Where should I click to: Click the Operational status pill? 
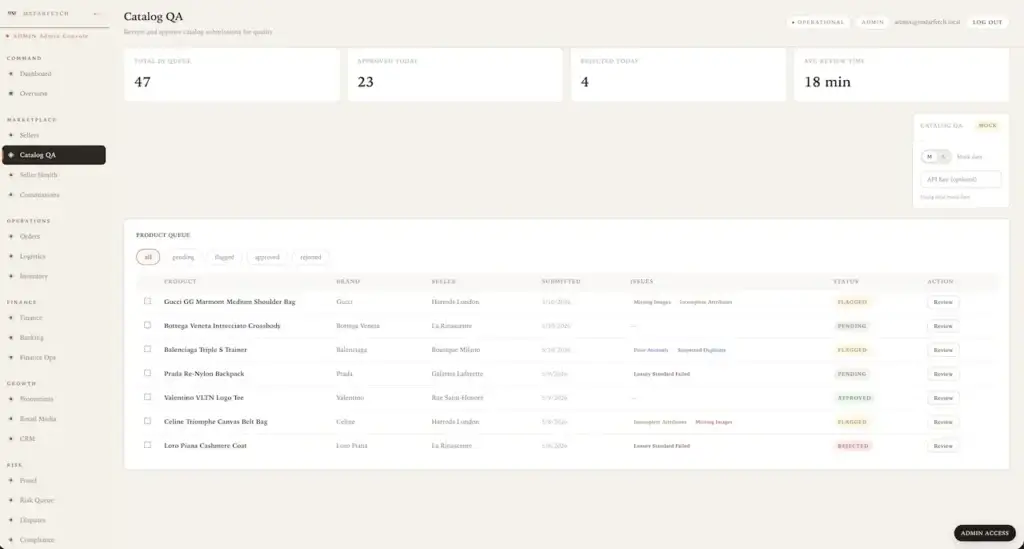(818, 22)
